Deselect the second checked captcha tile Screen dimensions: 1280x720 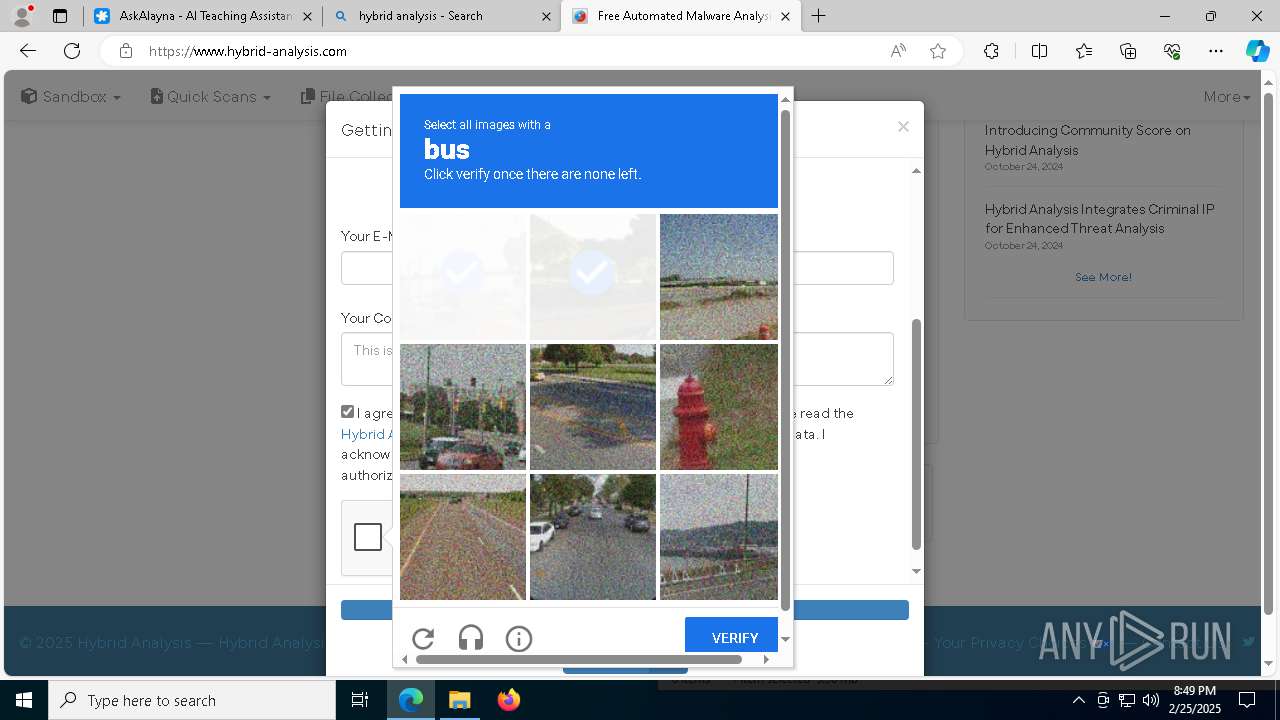(x=593, y=277)
